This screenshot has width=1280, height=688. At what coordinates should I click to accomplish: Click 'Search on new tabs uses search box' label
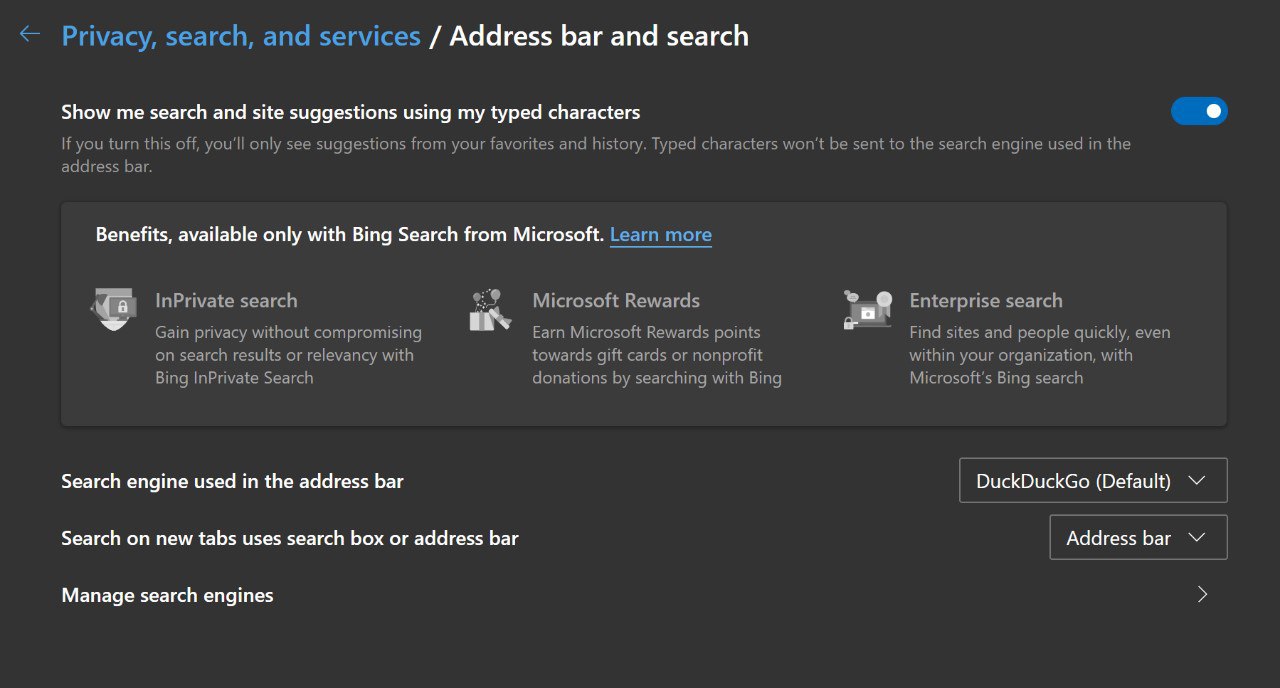290,538
